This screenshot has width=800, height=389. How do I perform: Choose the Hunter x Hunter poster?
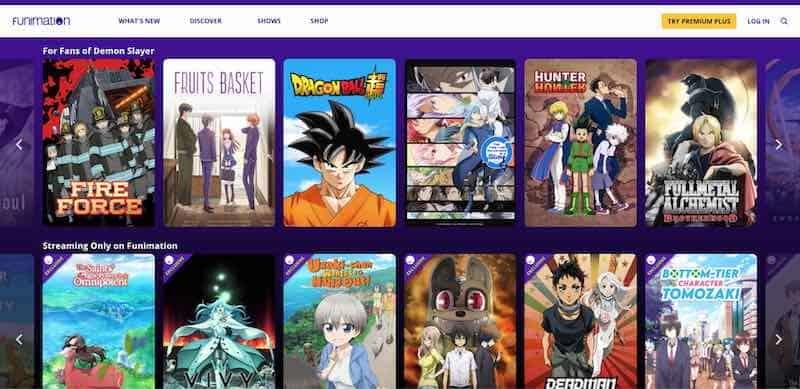(x=581, y=143)
